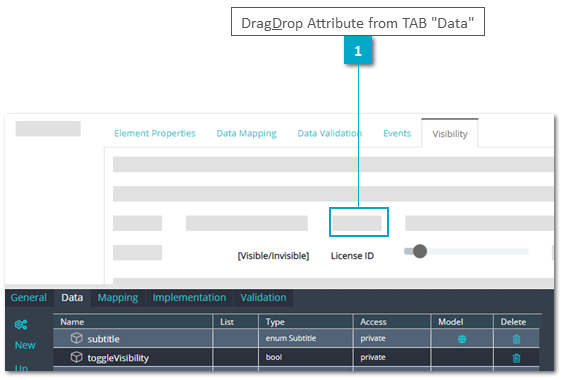
Task: Open the Validation tab in bottom panel
Action: click(x=263, y=297)
